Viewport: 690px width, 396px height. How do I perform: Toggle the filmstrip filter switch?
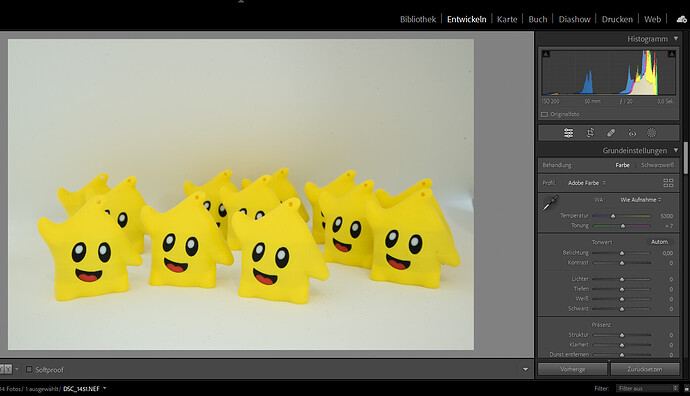tap(687, 389)
